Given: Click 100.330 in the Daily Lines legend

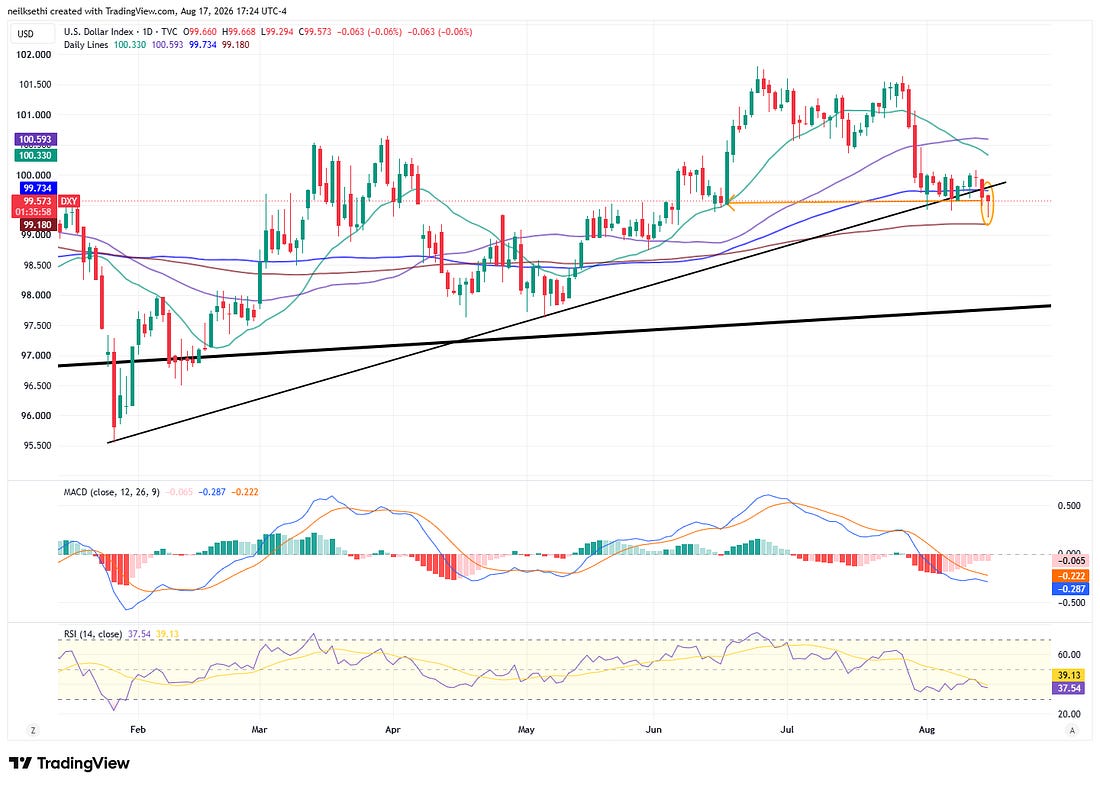Looking at the screenshot, I should pyautogui.click(x=129, y=44).
